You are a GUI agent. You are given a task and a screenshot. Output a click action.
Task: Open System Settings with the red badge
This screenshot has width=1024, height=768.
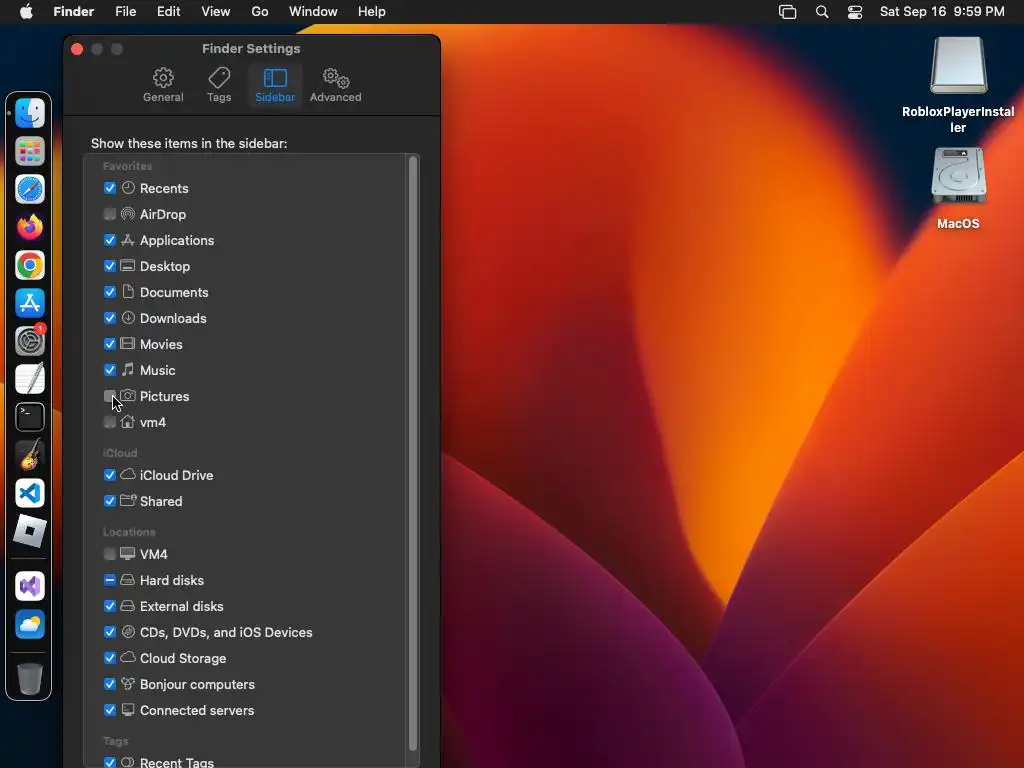(29, 341)
